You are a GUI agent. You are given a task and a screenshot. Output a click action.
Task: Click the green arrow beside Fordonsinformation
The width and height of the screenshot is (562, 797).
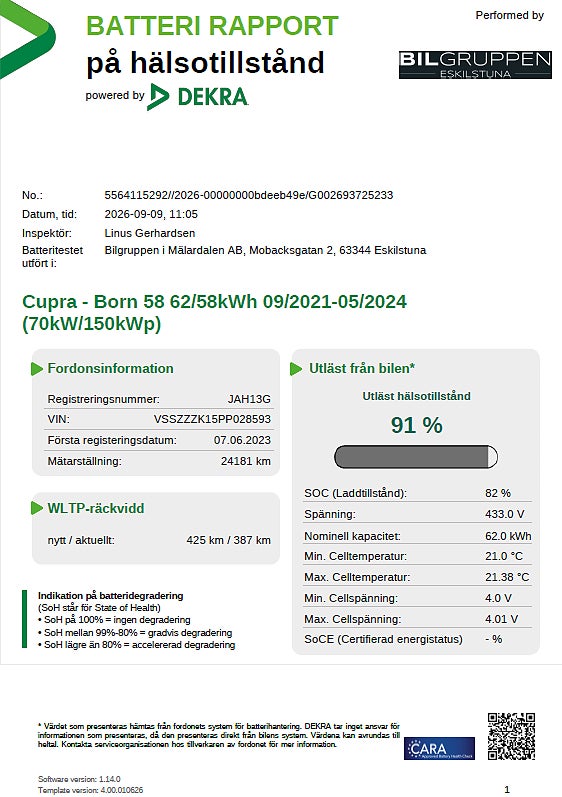tap(37, 369)
